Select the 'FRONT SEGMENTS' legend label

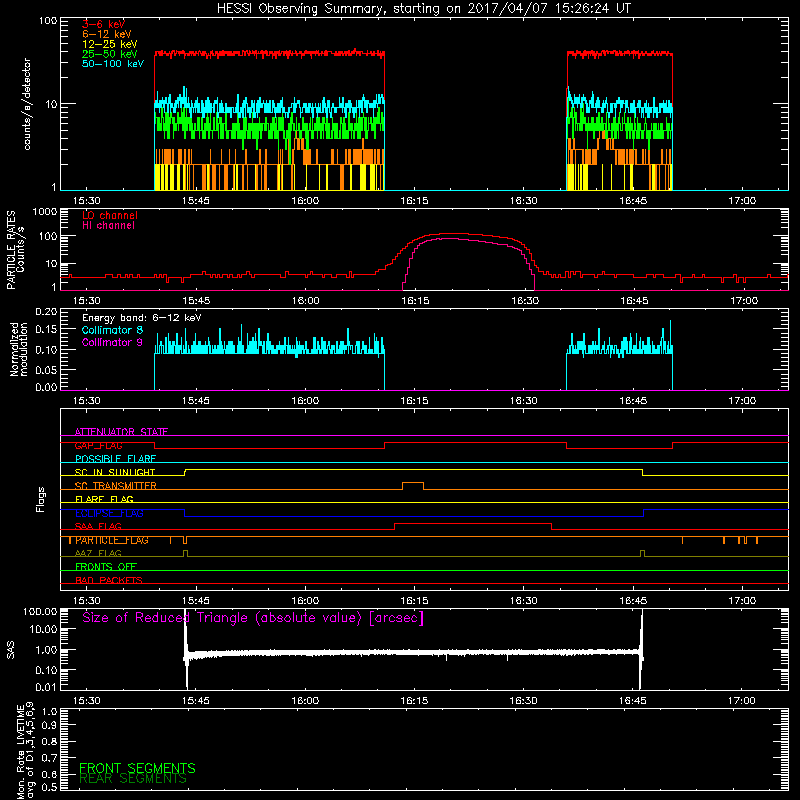pyautogui.click(x=137, y=768)
